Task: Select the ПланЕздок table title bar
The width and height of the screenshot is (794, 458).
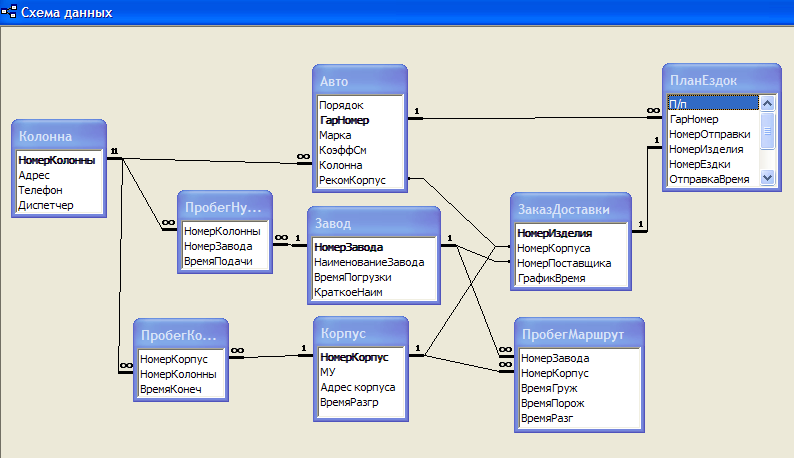Action: tap(722, 80)
